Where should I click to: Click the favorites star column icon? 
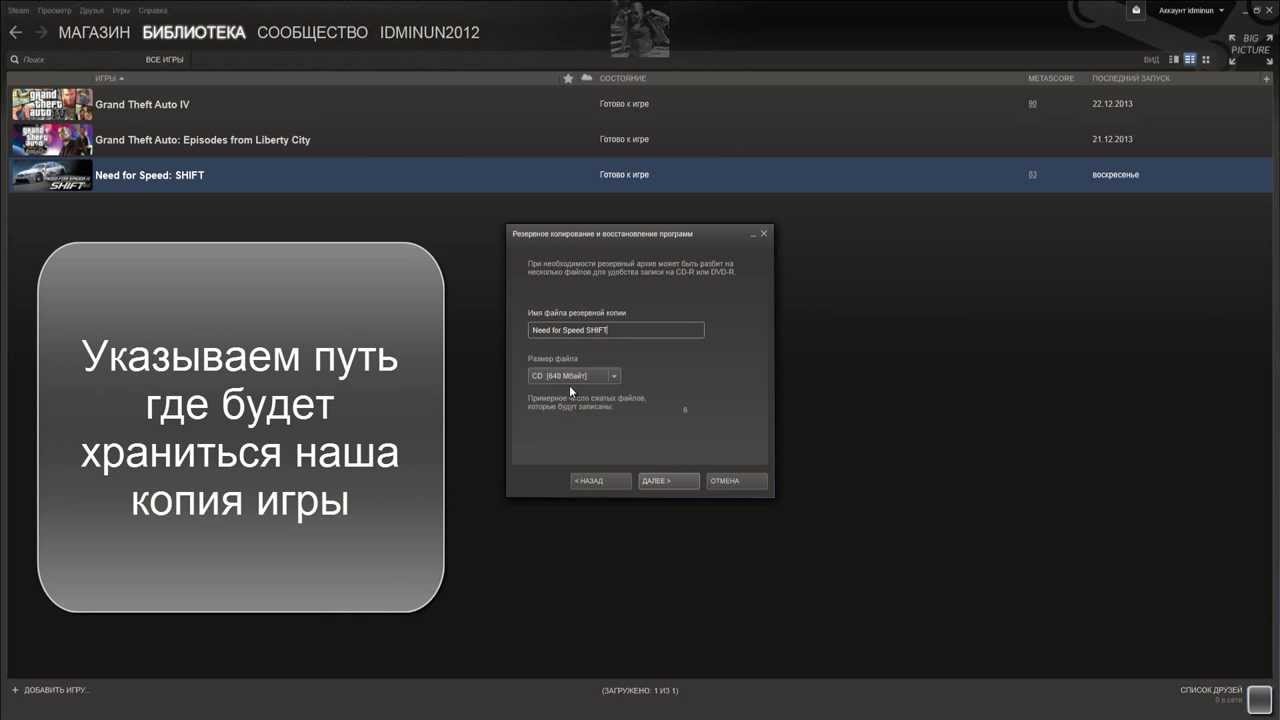click(x=568, y=78)
